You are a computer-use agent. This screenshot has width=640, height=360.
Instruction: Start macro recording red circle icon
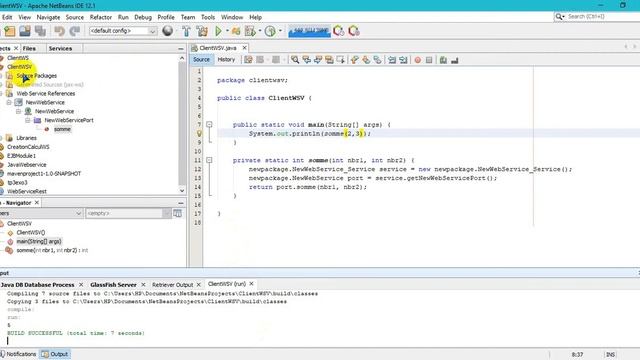418,60
